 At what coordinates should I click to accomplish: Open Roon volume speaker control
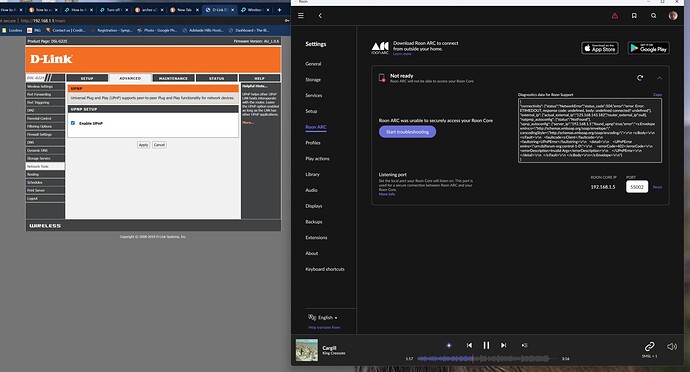pos(672,346)
